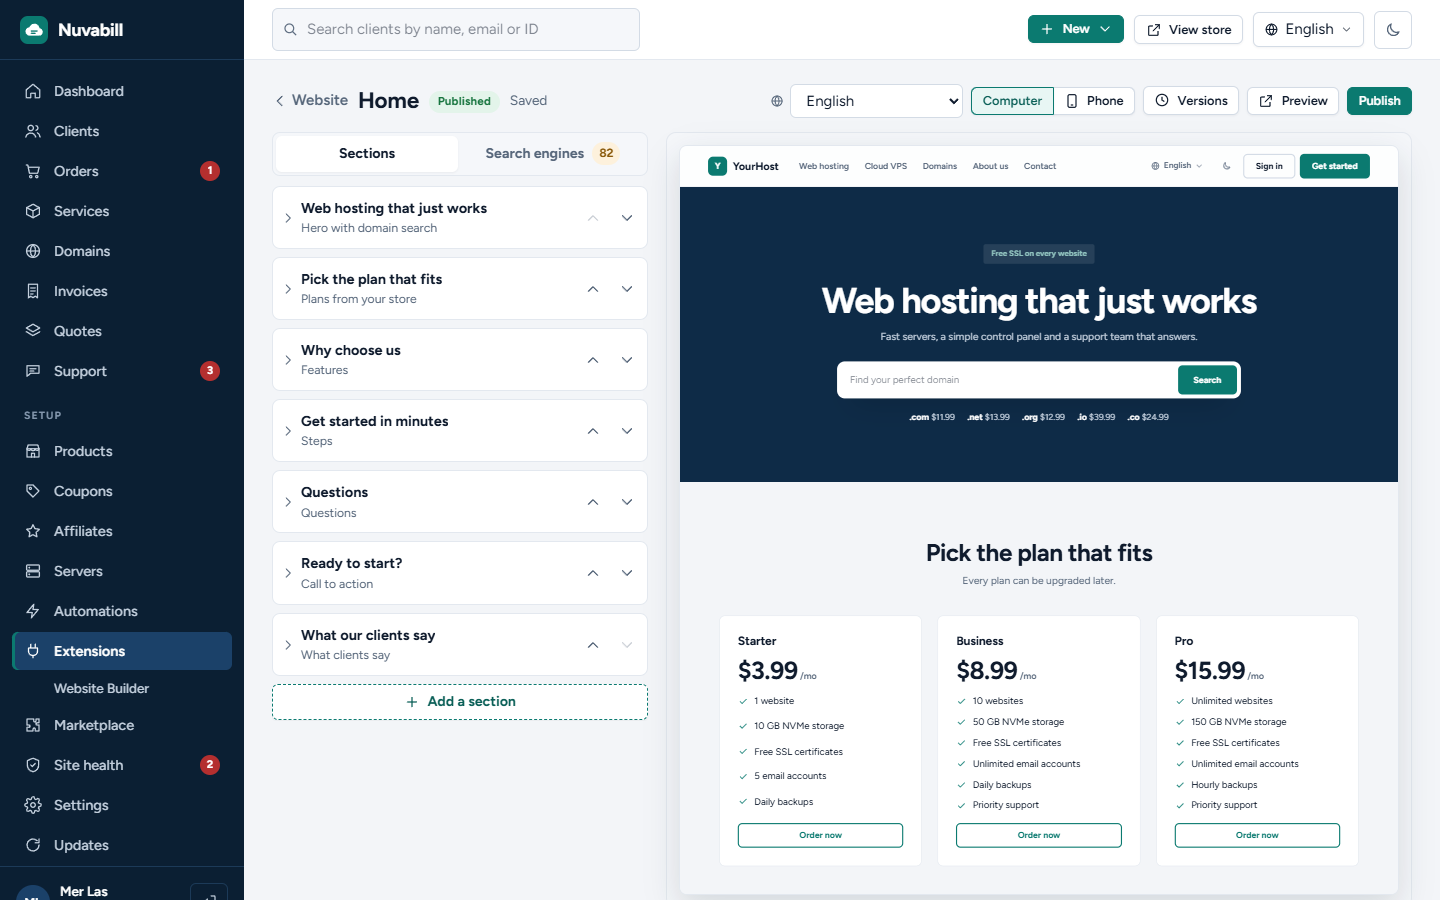This screenshot has width=1440, height=900.
Task: Click the Nuvabill logo icon
Action: 34,30
